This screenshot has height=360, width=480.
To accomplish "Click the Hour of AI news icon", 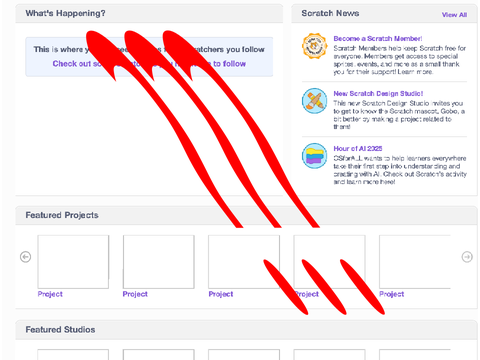I will (314, 156).
